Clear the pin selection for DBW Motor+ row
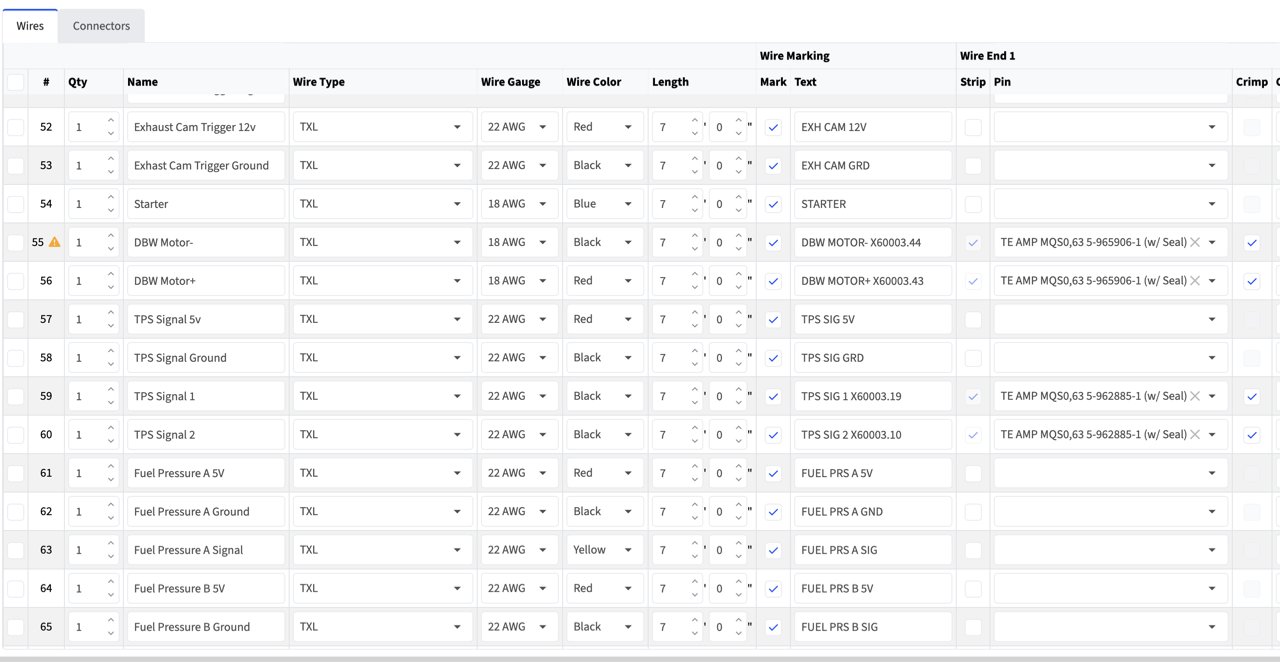 [x=1194, y=281]
